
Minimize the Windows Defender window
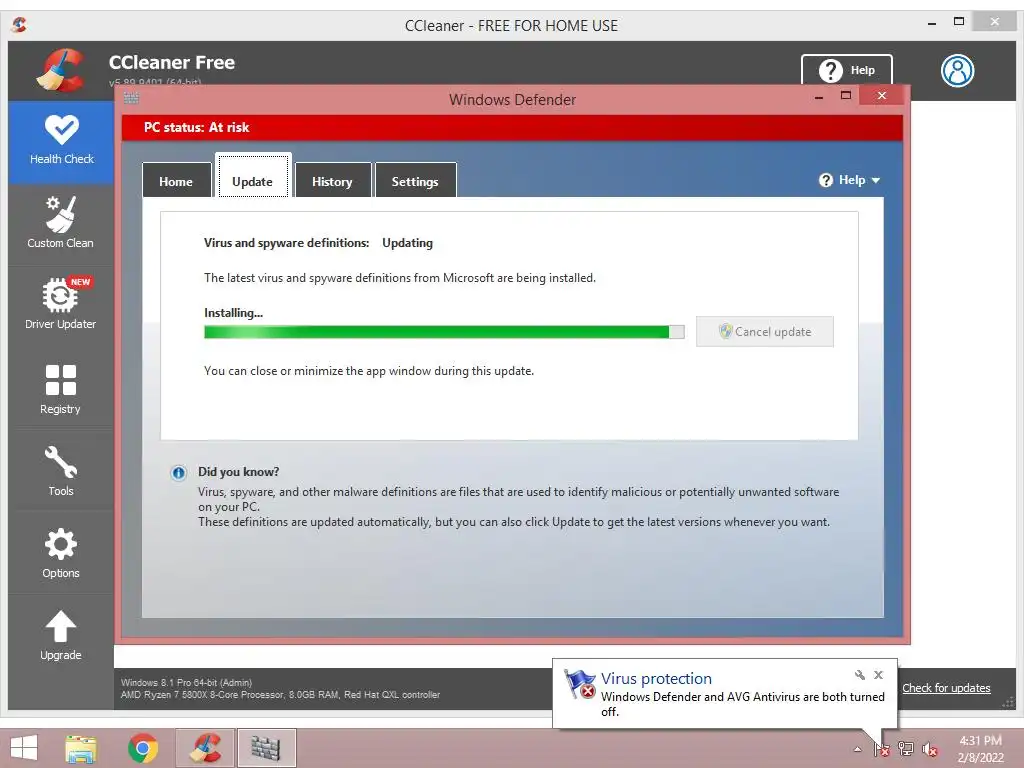(819, 97)
